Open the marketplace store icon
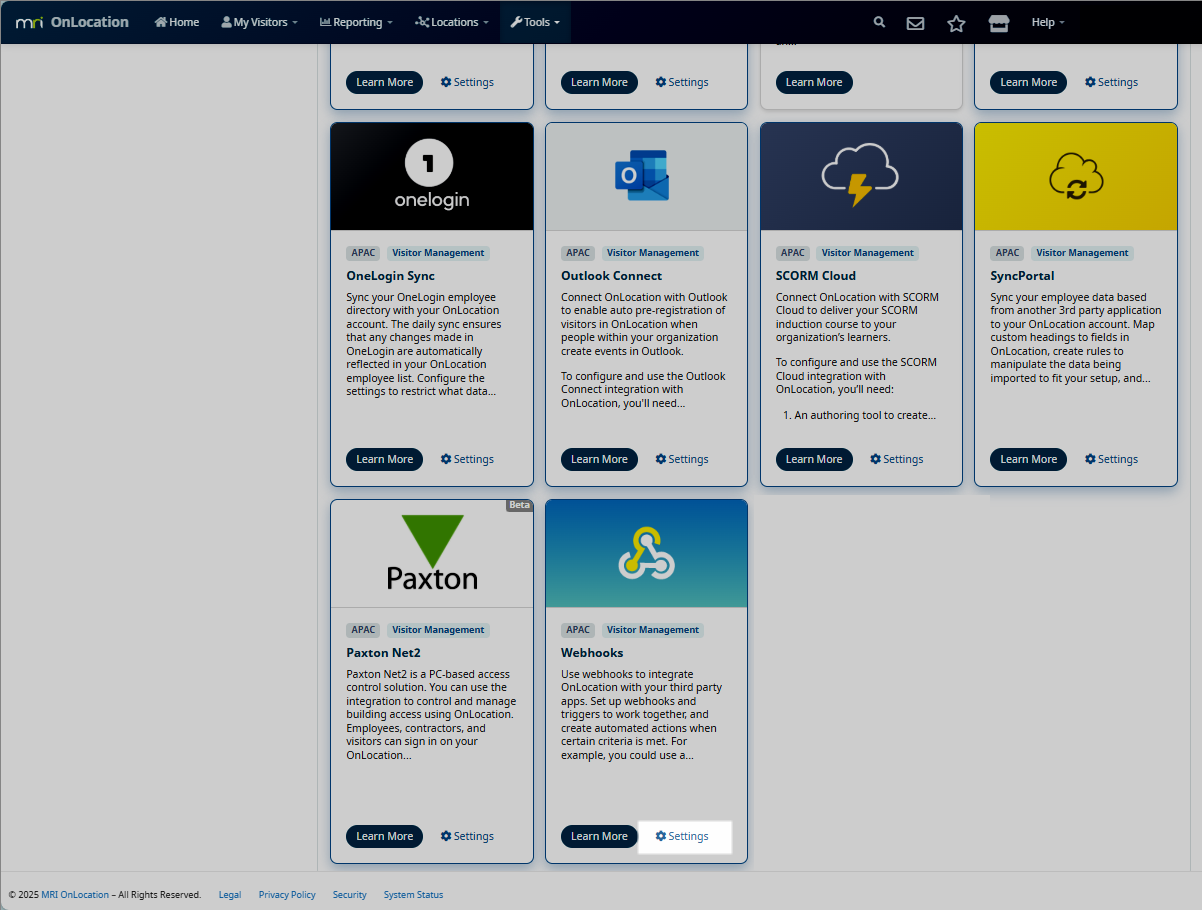This screenshot has width=1202, height=910. (x=998, y=23)
